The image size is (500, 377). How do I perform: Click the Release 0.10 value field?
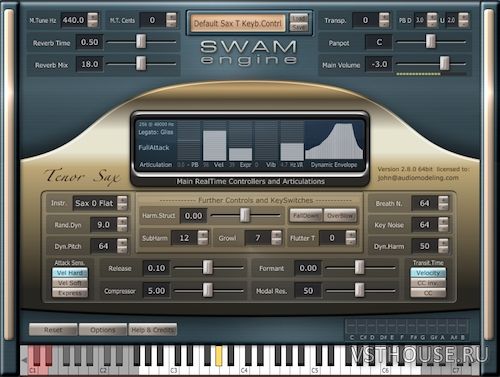156,268
